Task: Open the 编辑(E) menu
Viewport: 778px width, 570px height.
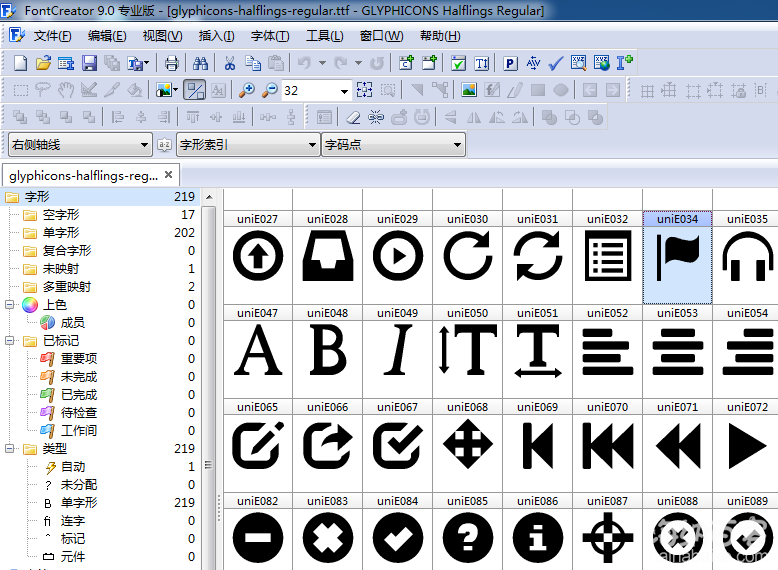Action: (x=107, y=36)
